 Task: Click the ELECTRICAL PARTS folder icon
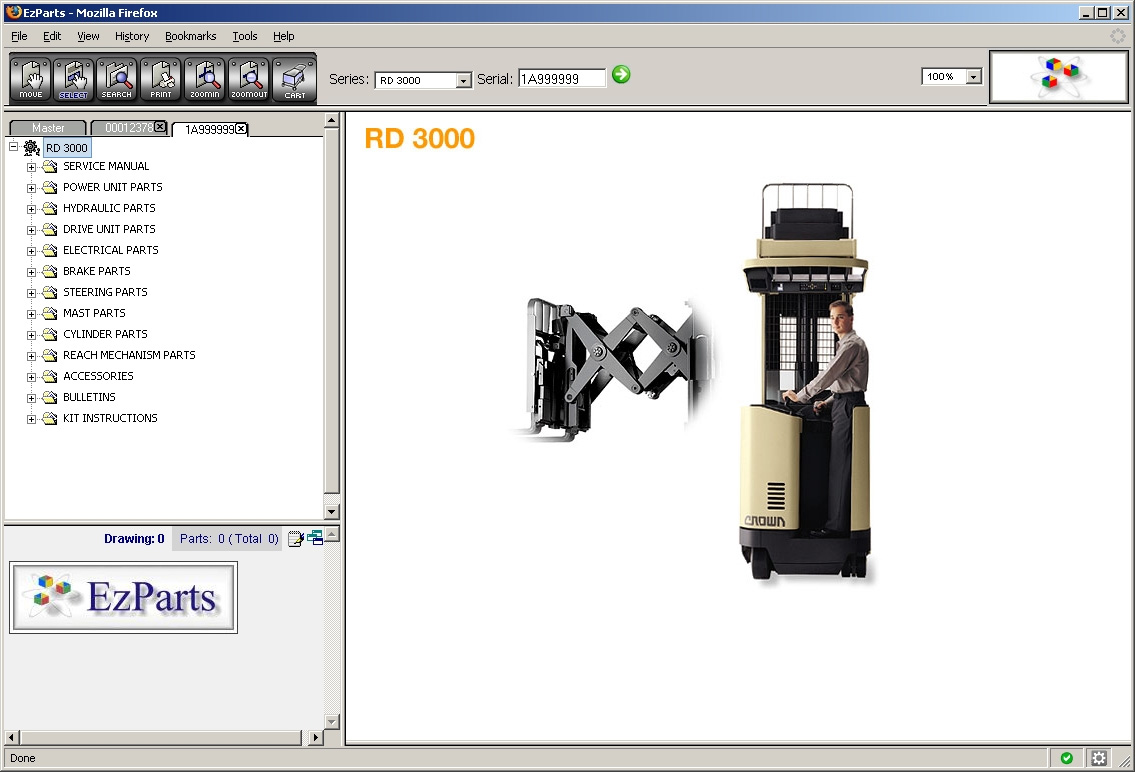[49, 250]
